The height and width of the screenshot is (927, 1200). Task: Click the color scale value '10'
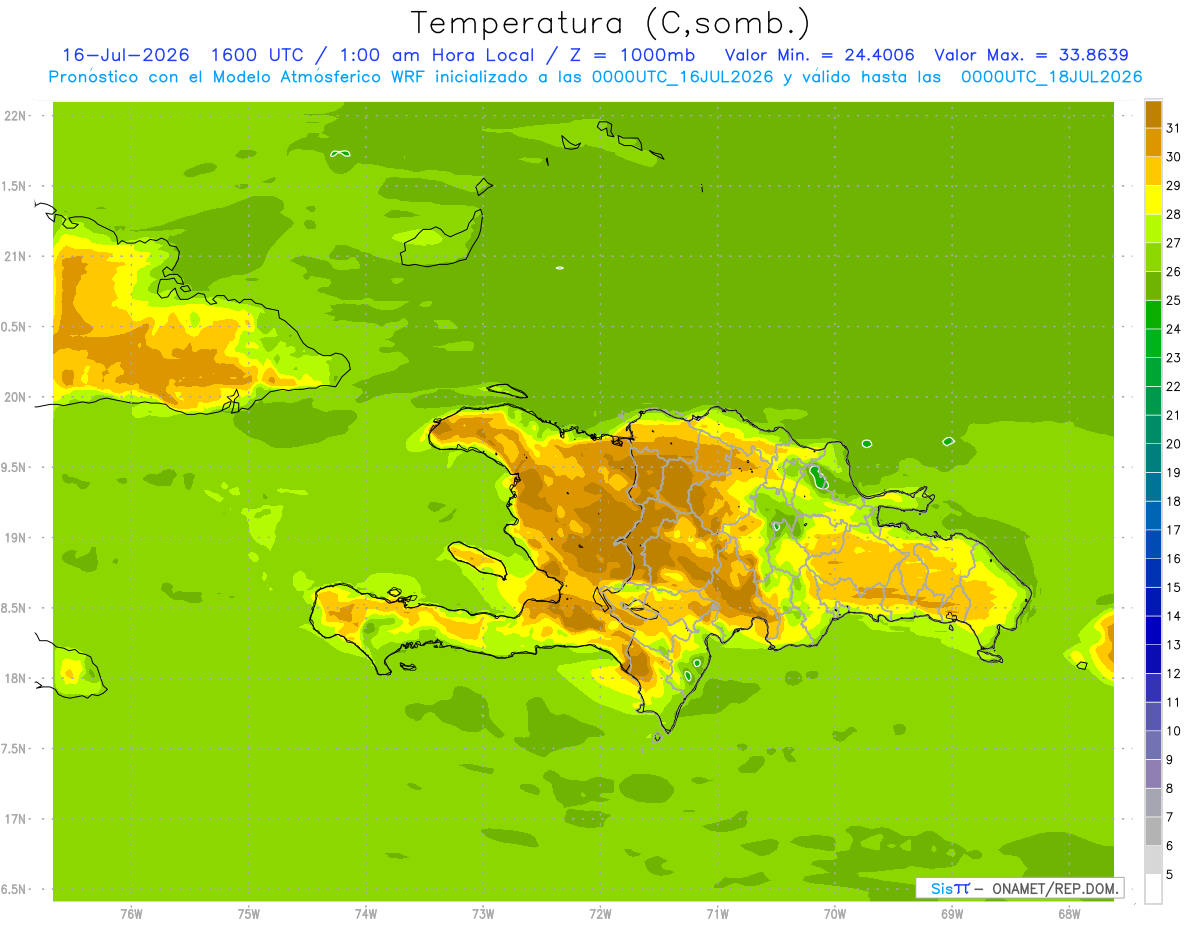tap(1174, 731)
